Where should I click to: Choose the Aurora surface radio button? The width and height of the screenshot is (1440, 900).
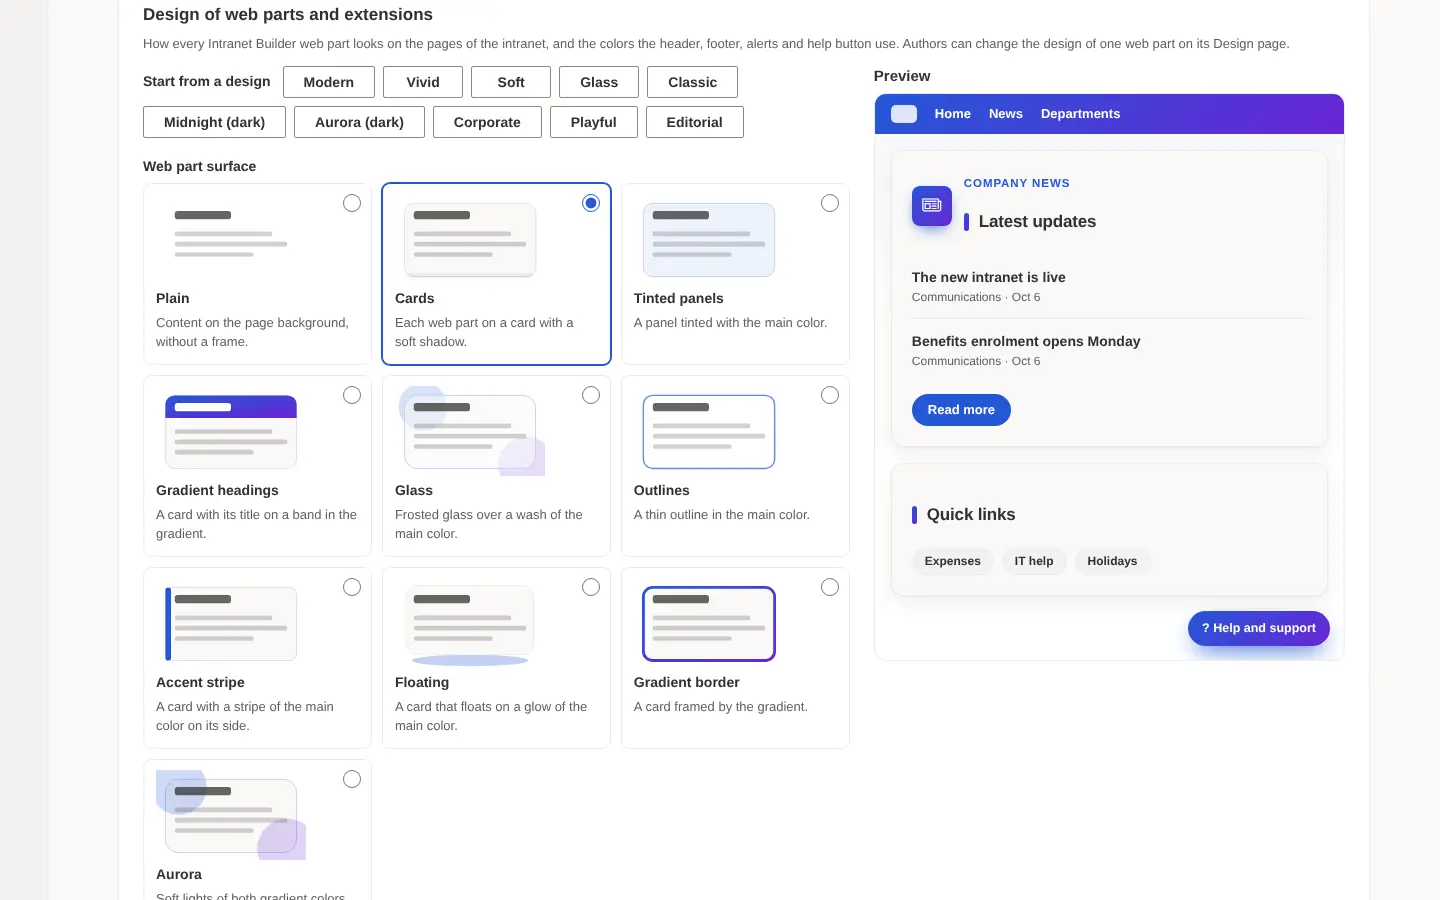tap(352, 779)
